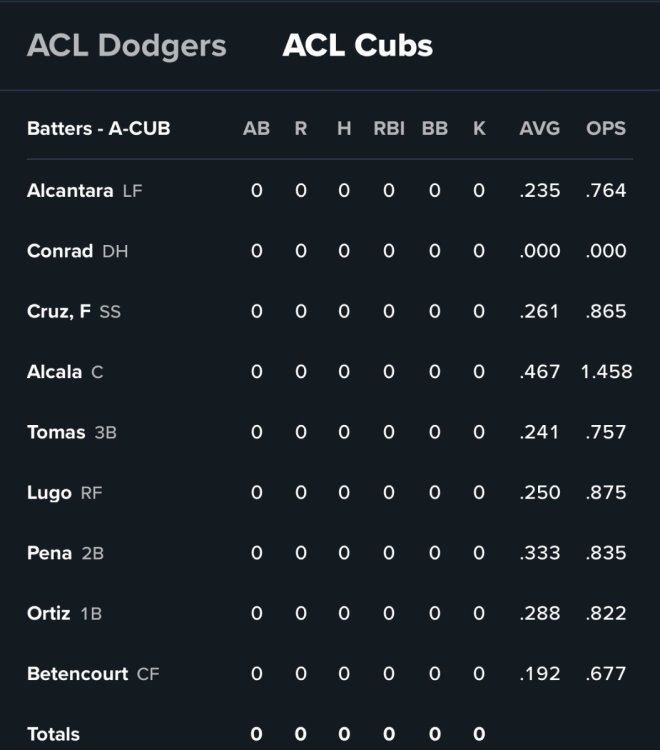Open Alcantara's player profile
The height and width of the screenshot is (750, 660).
tap(70, 190)
